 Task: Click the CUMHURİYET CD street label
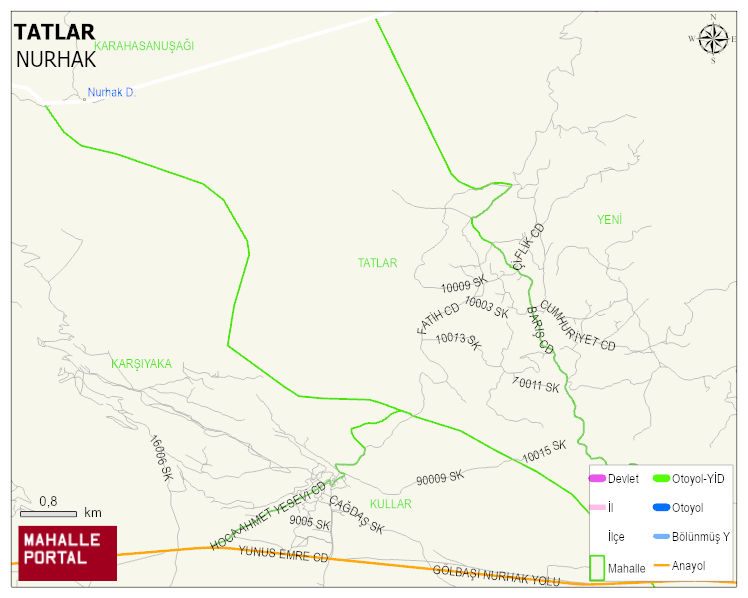(x=578, y=326)
